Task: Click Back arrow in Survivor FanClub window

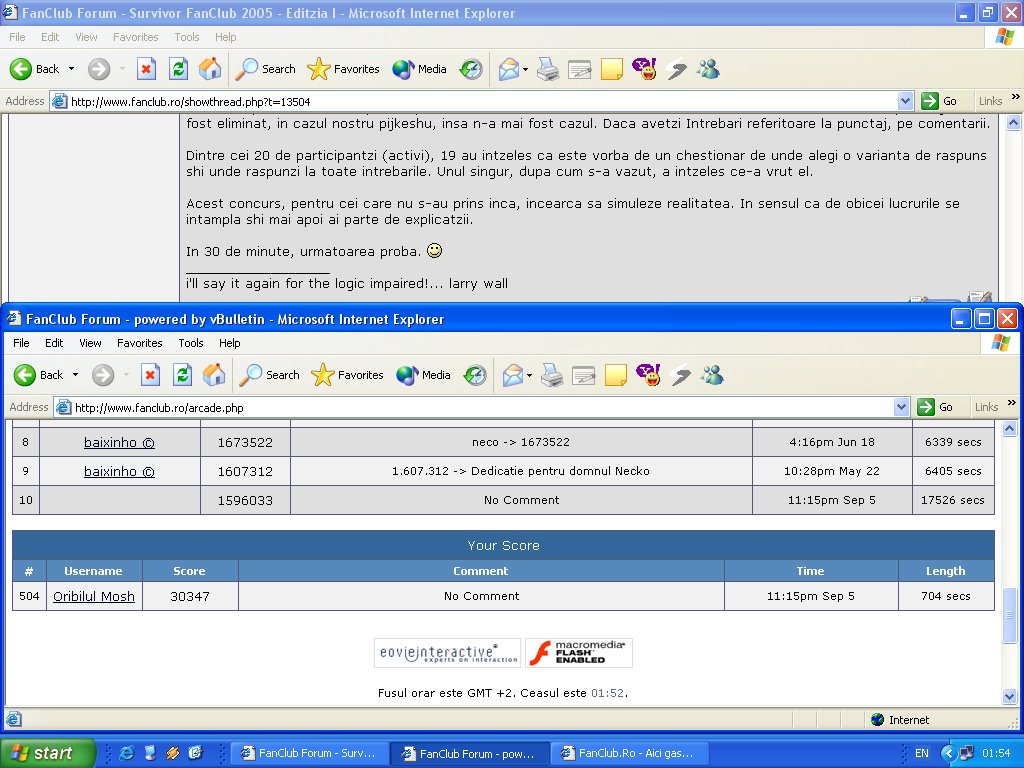Action: tap(21, 69)
